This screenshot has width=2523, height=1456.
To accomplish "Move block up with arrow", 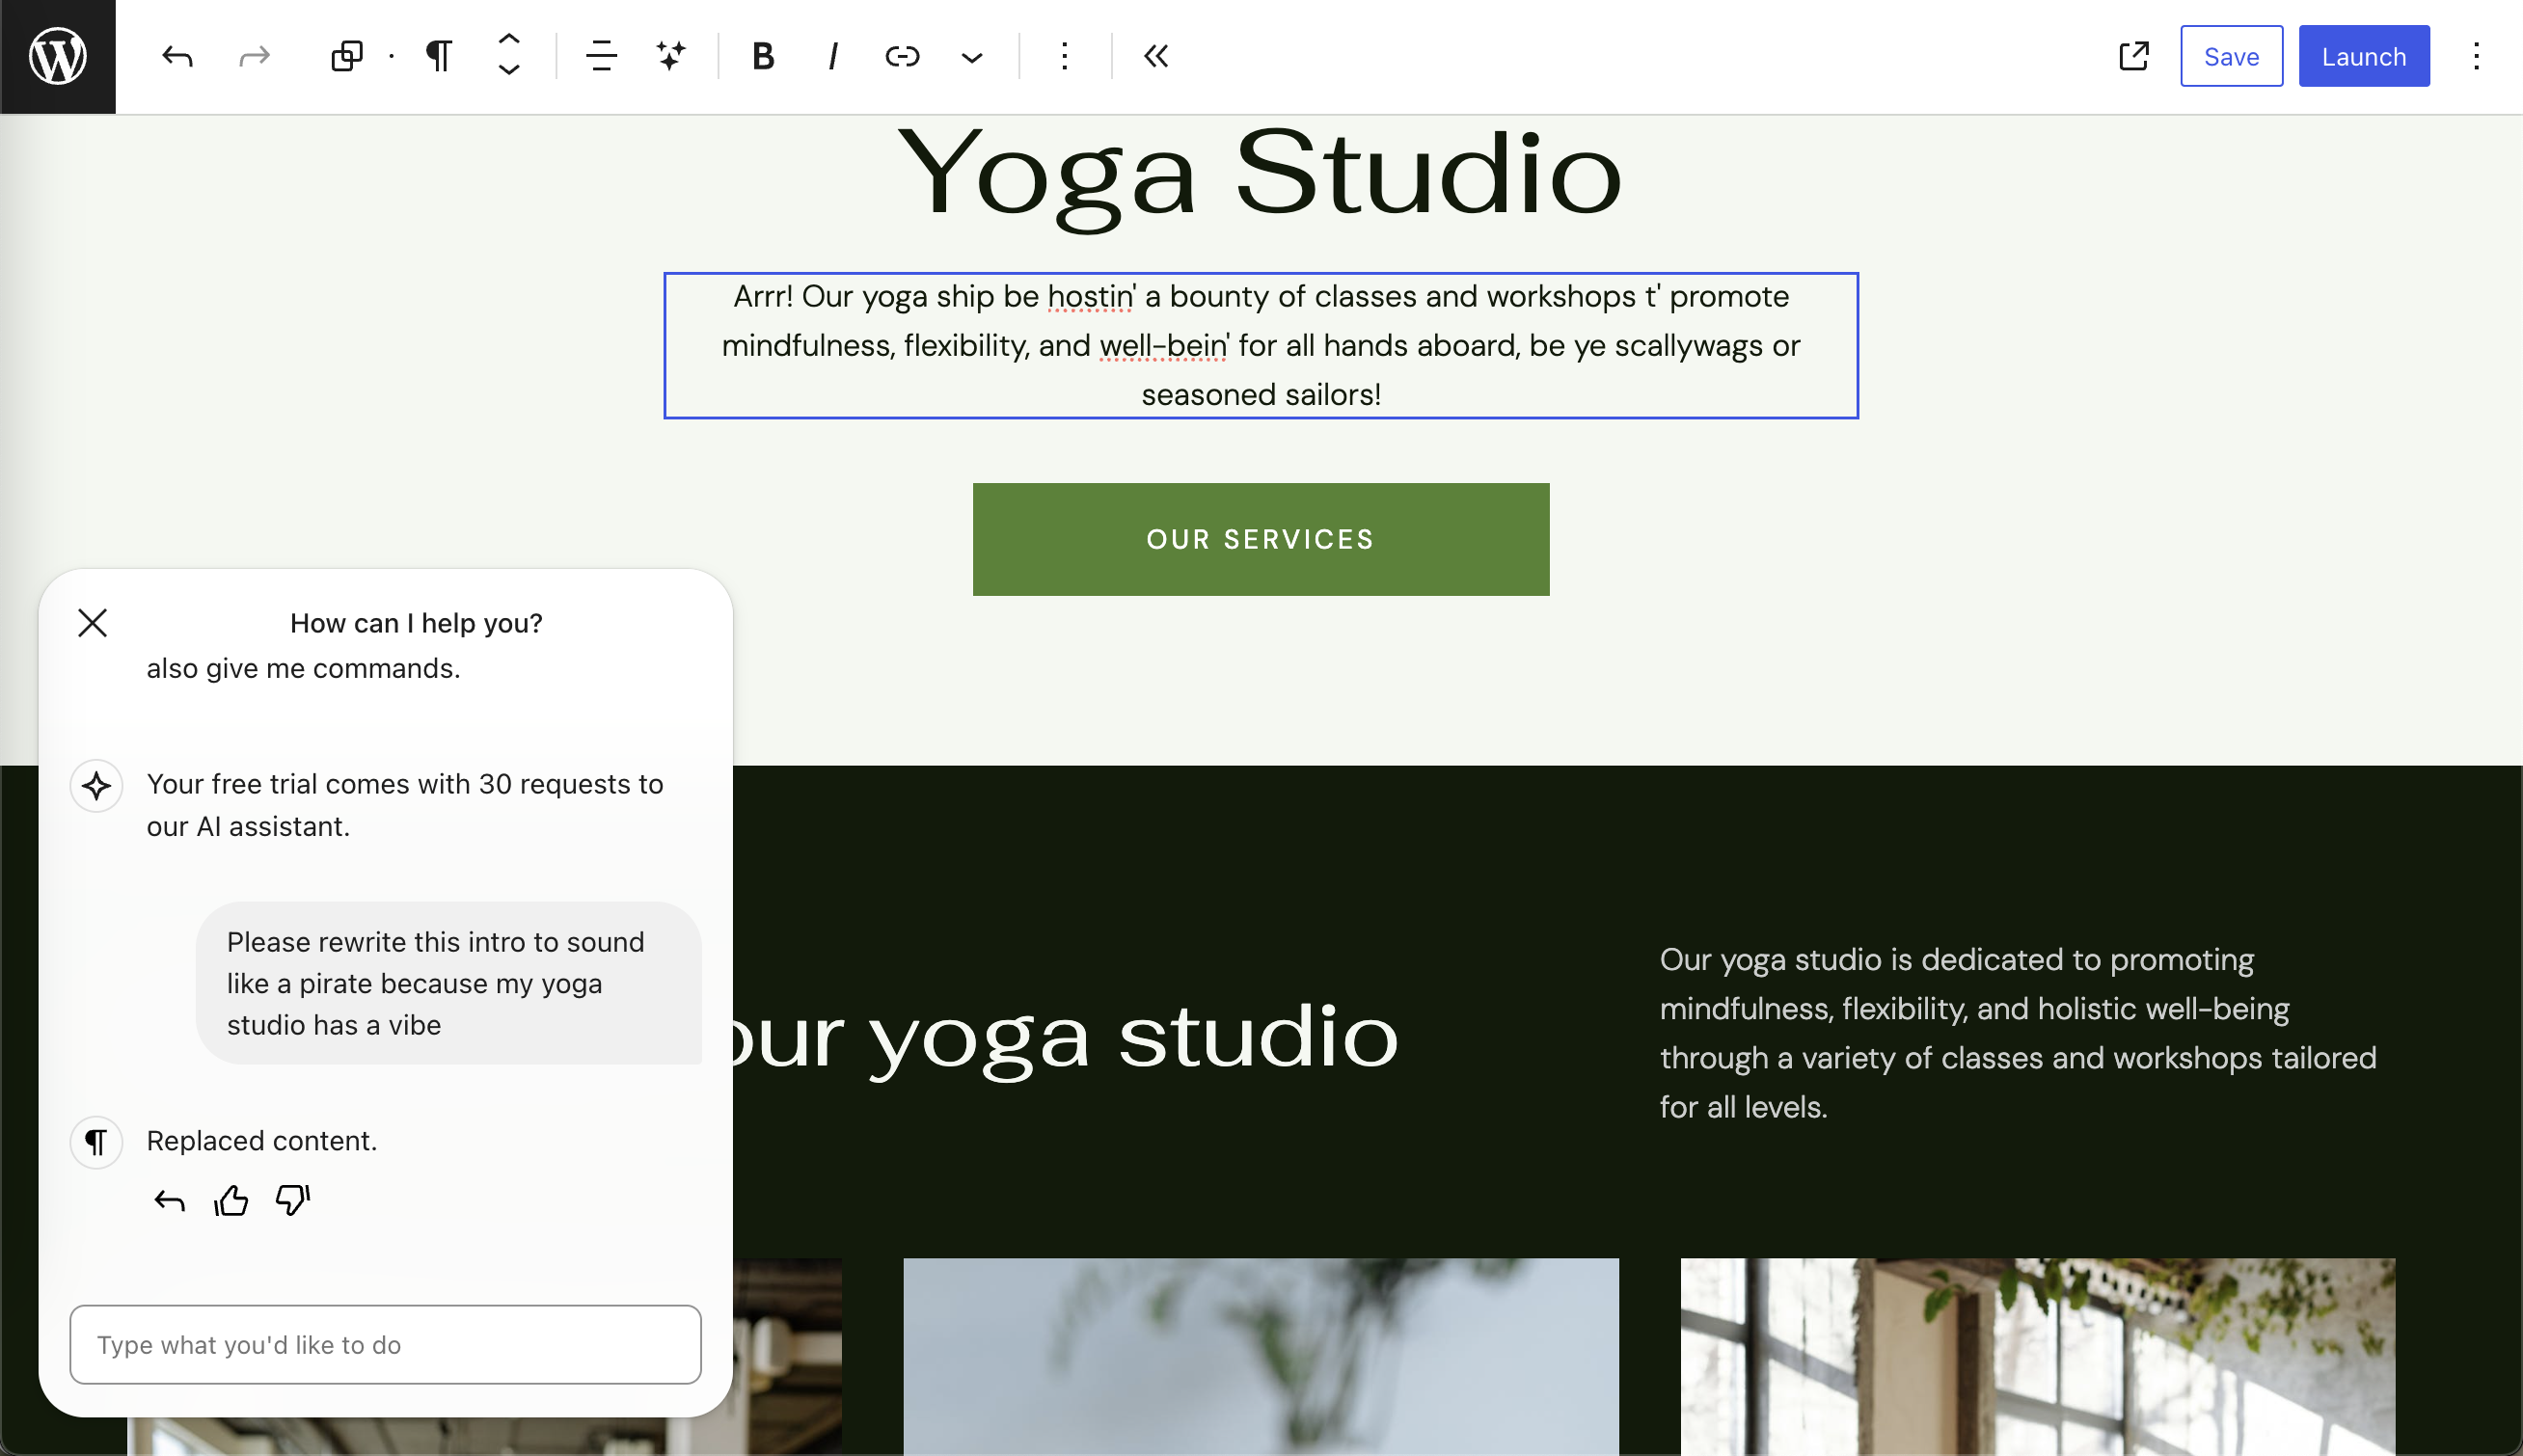I will (x=509, y=39).
